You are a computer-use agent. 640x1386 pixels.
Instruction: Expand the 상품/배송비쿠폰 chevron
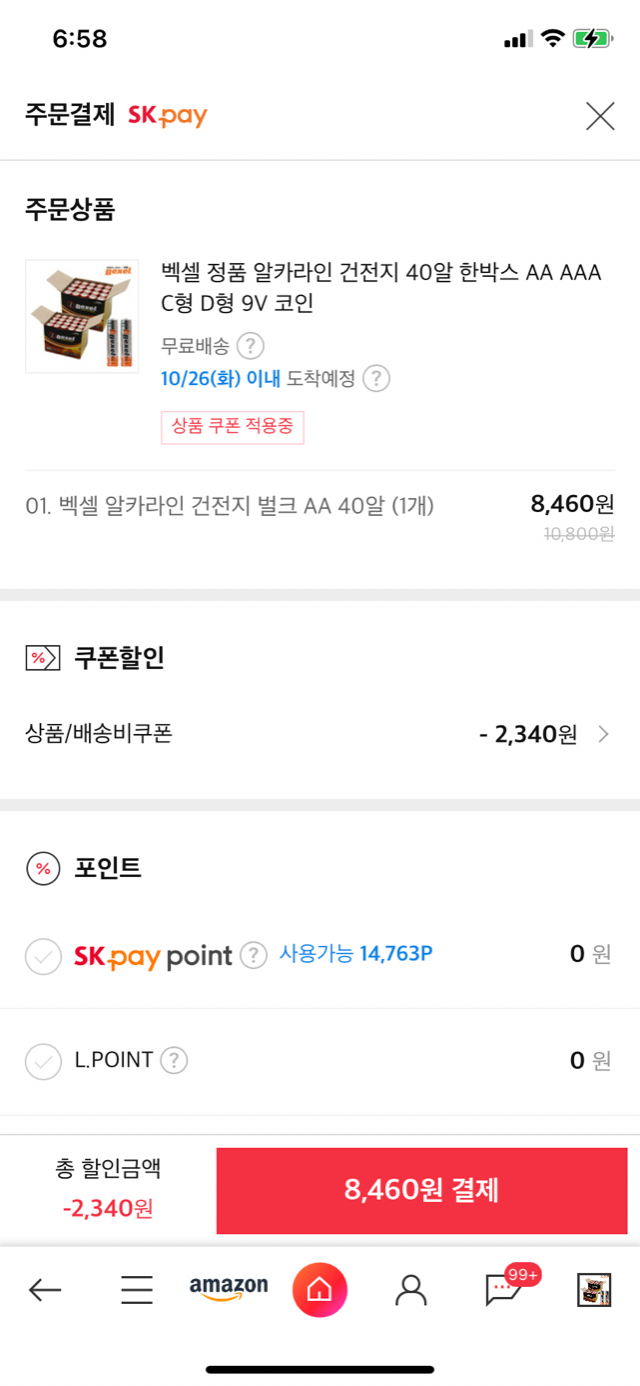[603, 734]
